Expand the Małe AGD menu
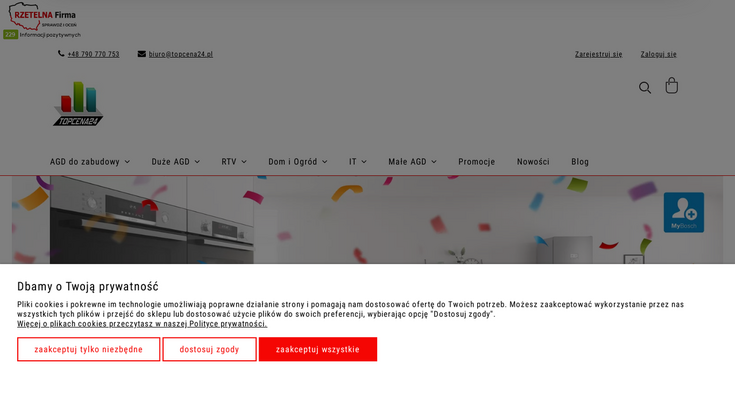Screen dimensions: 735x413 [x=412, y=162]
